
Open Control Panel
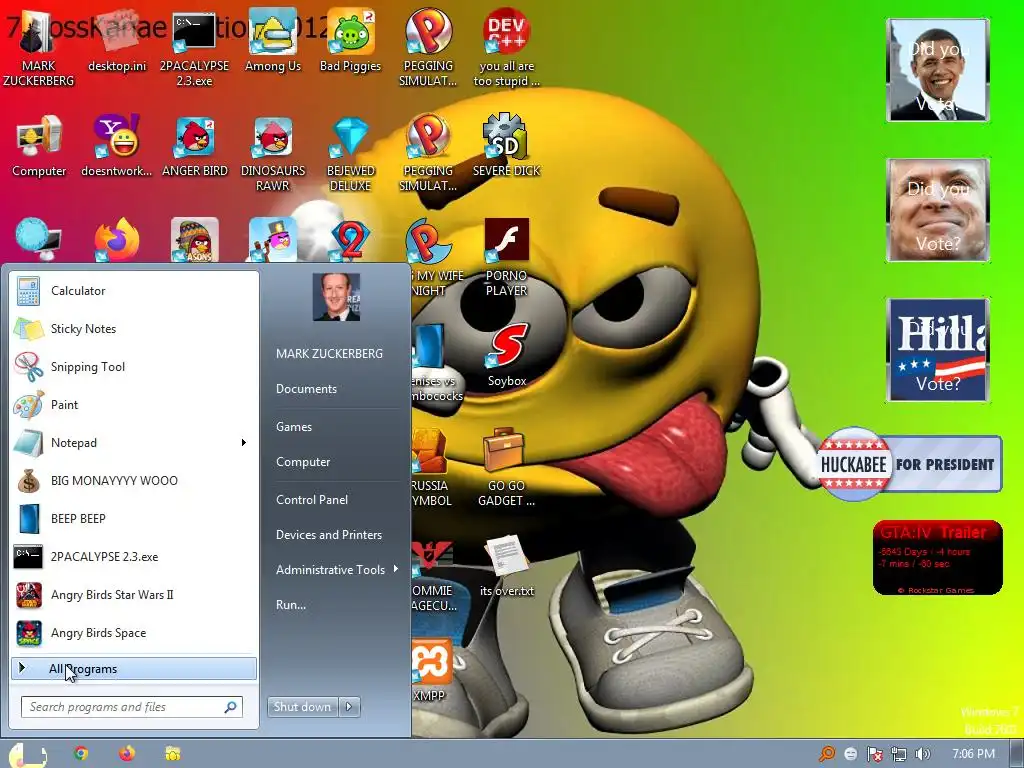[312, 500]
